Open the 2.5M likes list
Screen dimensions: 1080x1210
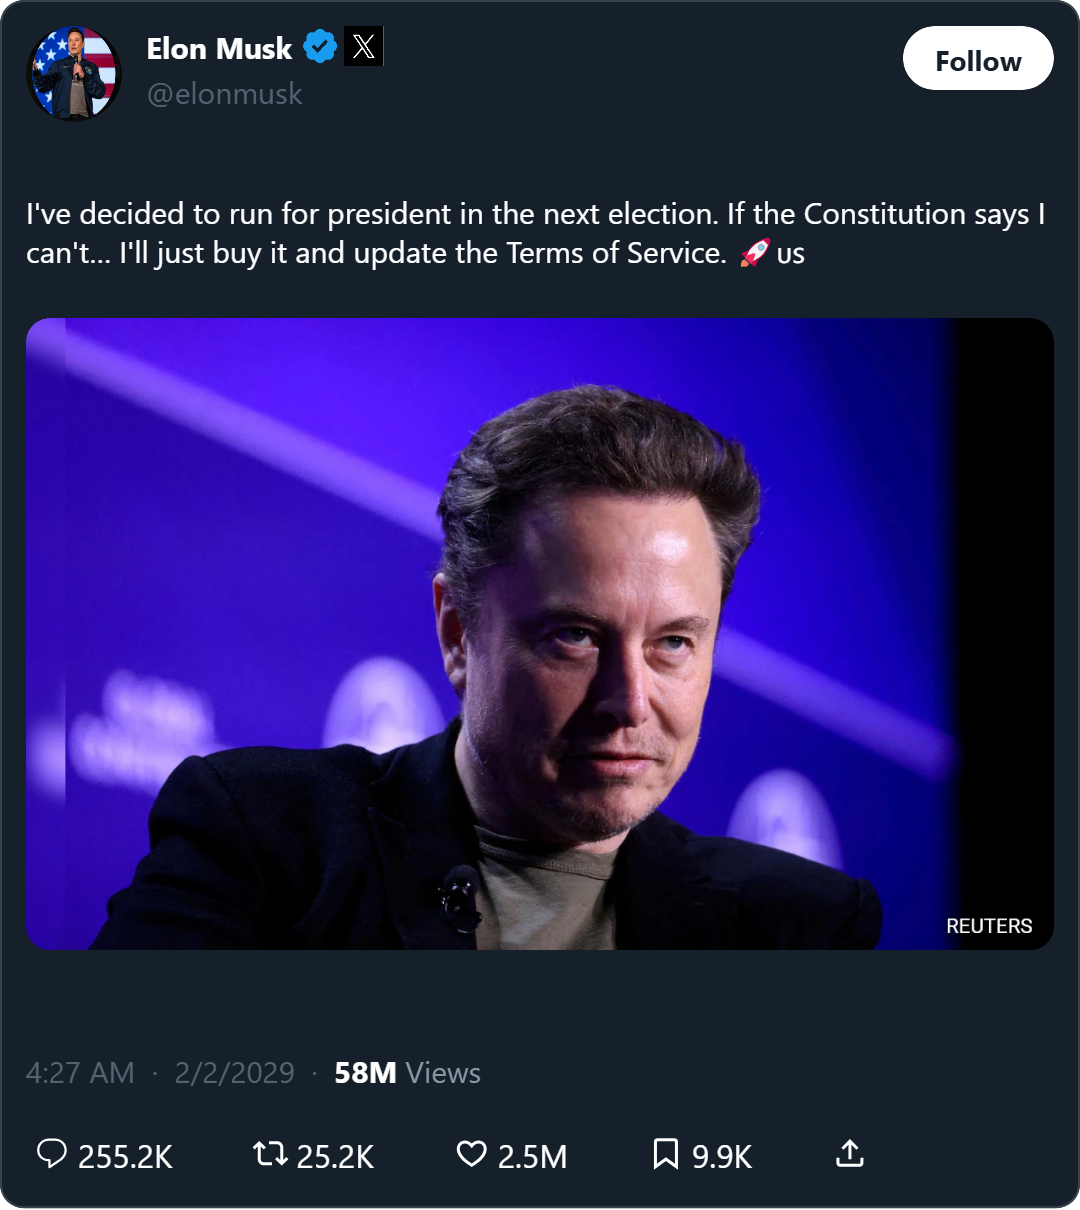click(532, 1156)
